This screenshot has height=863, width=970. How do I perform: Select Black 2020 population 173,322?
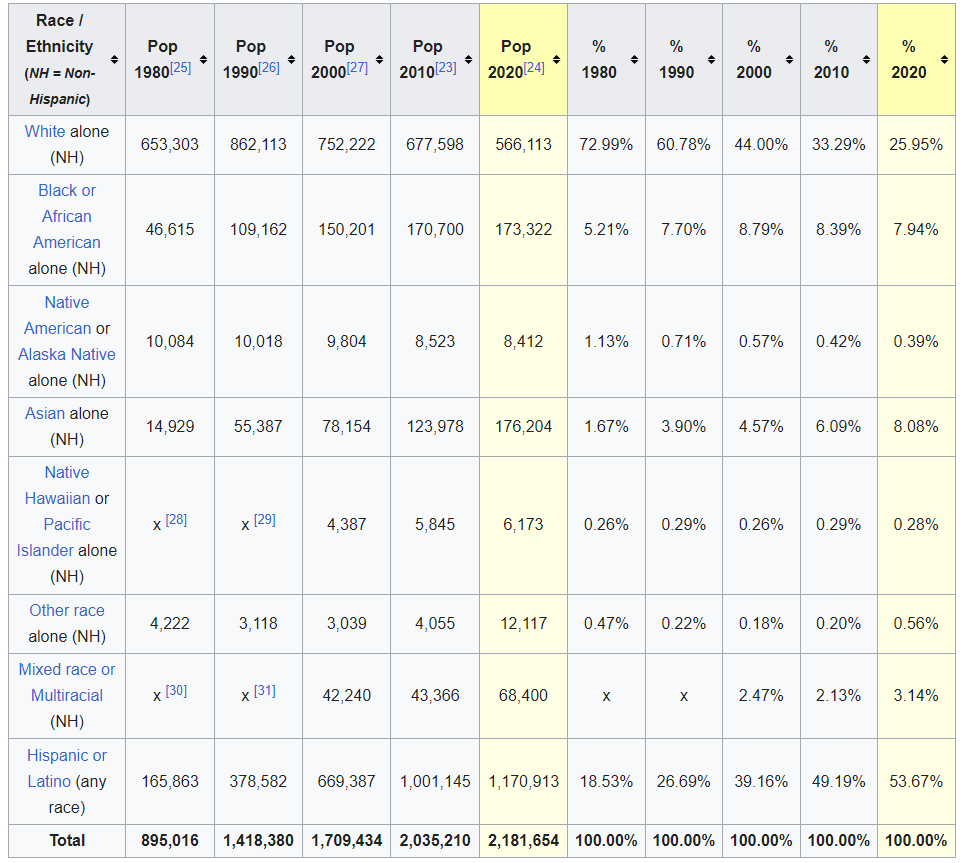[x=523, y=230]
